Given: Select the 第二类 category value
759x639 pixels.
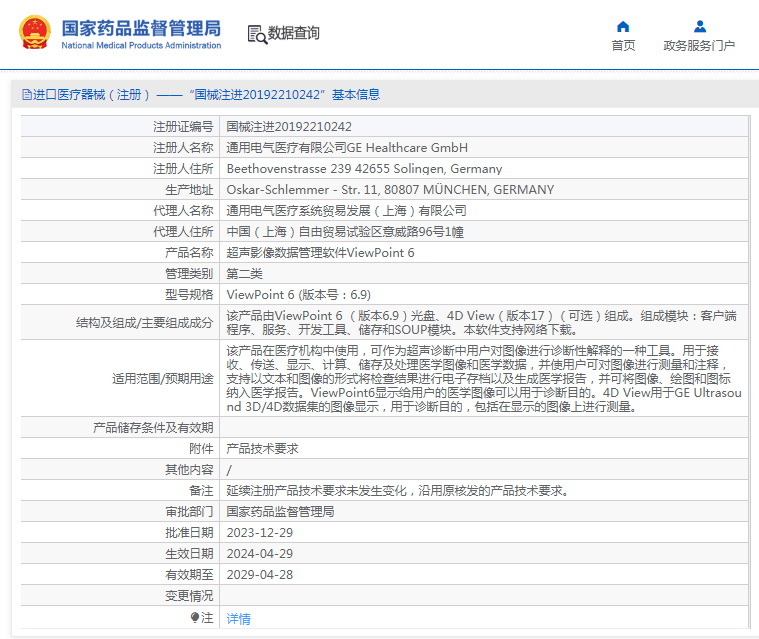Looking at the screenshot, I should click(x=244, y=274).
